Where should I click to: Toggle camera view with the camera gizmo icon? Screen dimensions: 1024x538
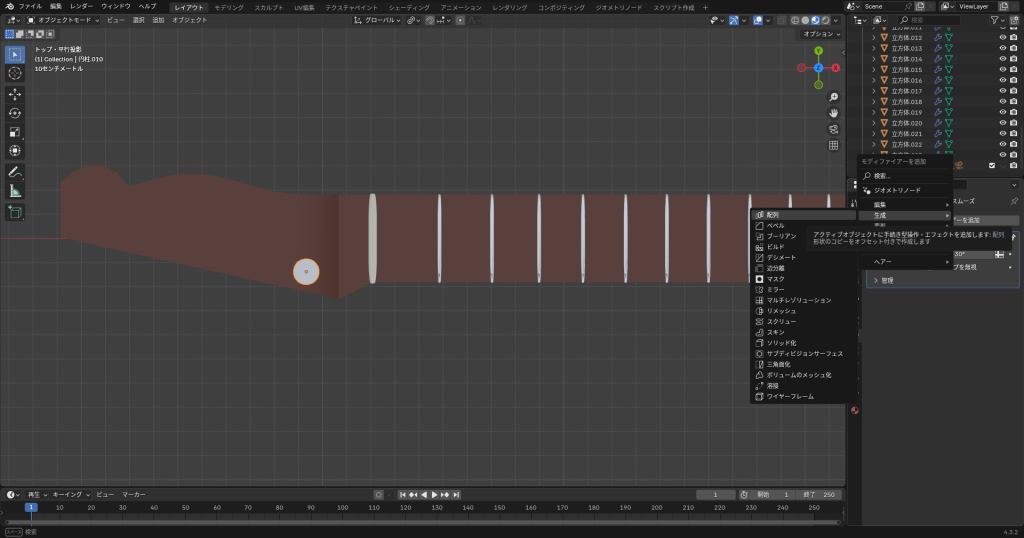coord(834,129)
